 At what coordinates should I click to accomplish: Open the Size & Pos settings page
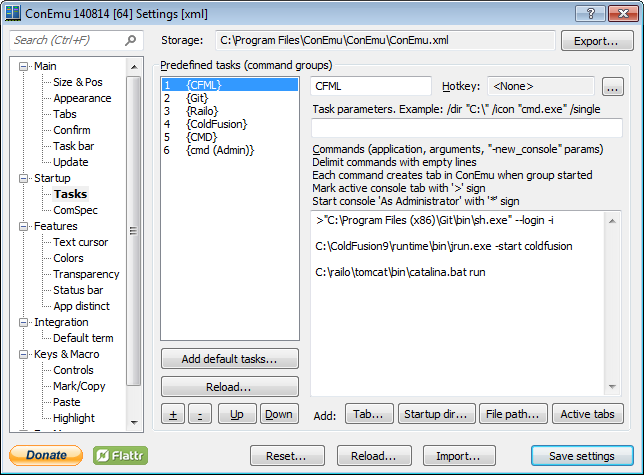[78, 82]
